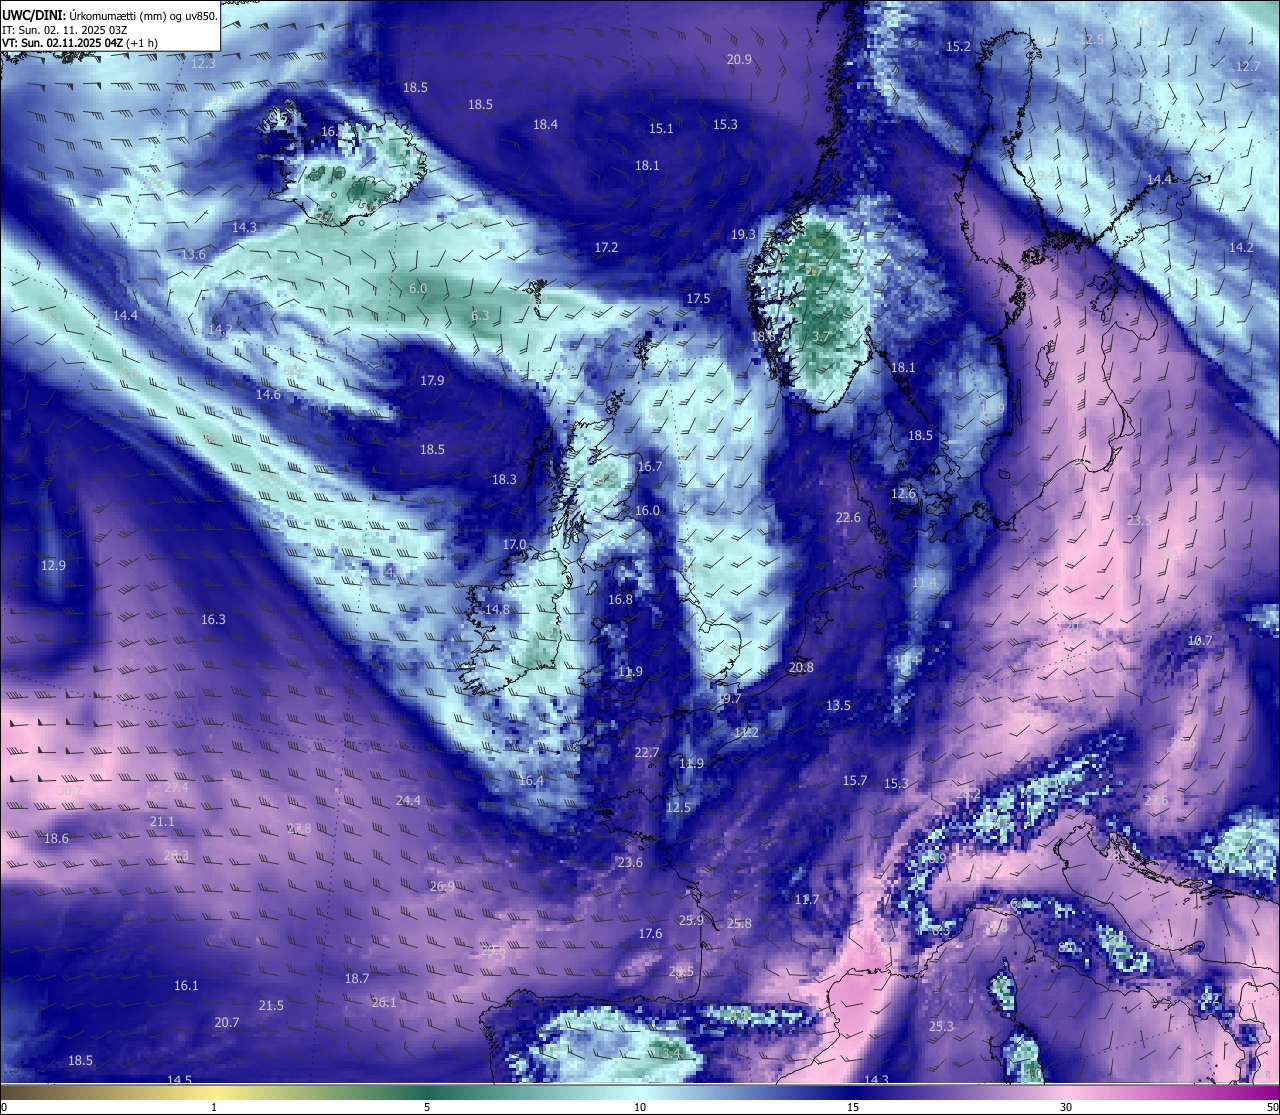This screenshot has width=1280, height=1115.
Task: Click the 14.8 value over Ireland
Action: pyautogui.click(x=497, y=610)
